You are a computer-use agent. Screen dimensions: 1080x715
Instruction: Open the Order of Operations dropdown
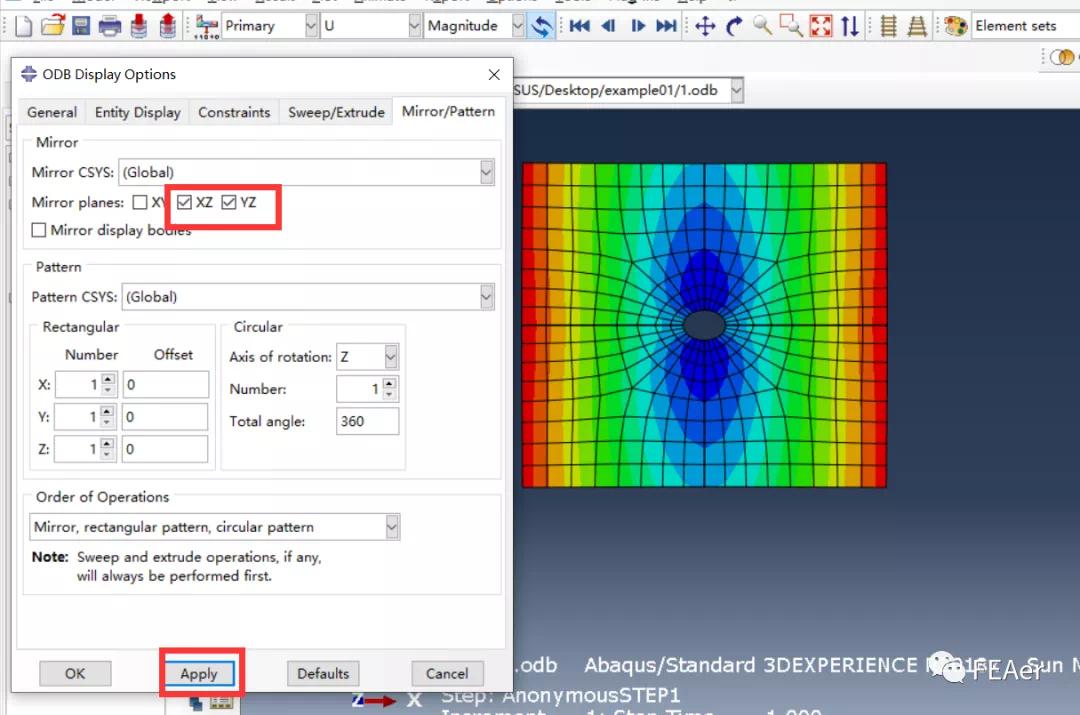pyautogui.click(x=391, y=527)
